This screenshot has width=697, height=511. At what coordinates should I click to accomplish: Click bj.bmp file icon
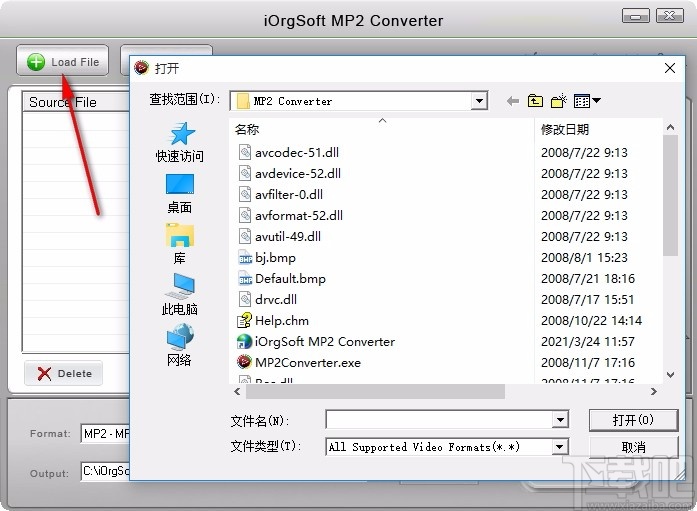click(x=245, y=258)
